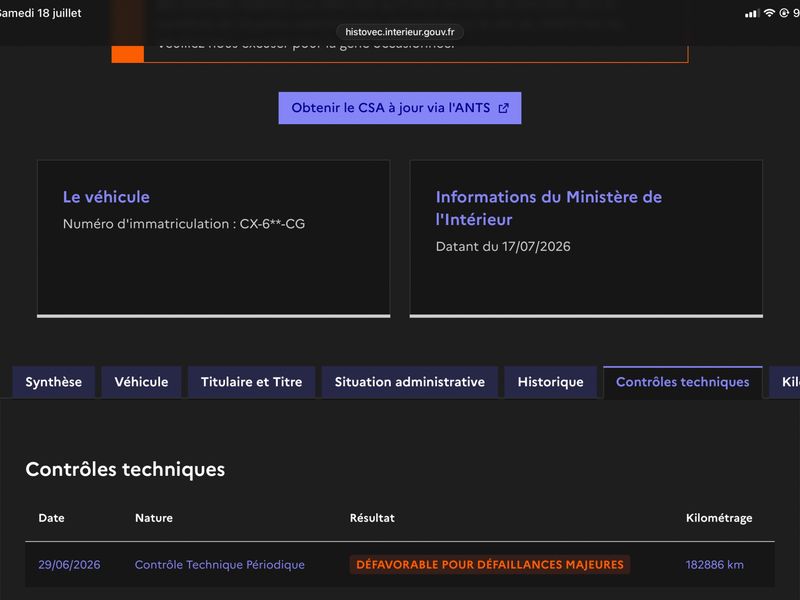Image resolution: width=800 pixels, height=600 pixels.
Task: Click the 182886 km mileage cell
Action: coord(715,565)
